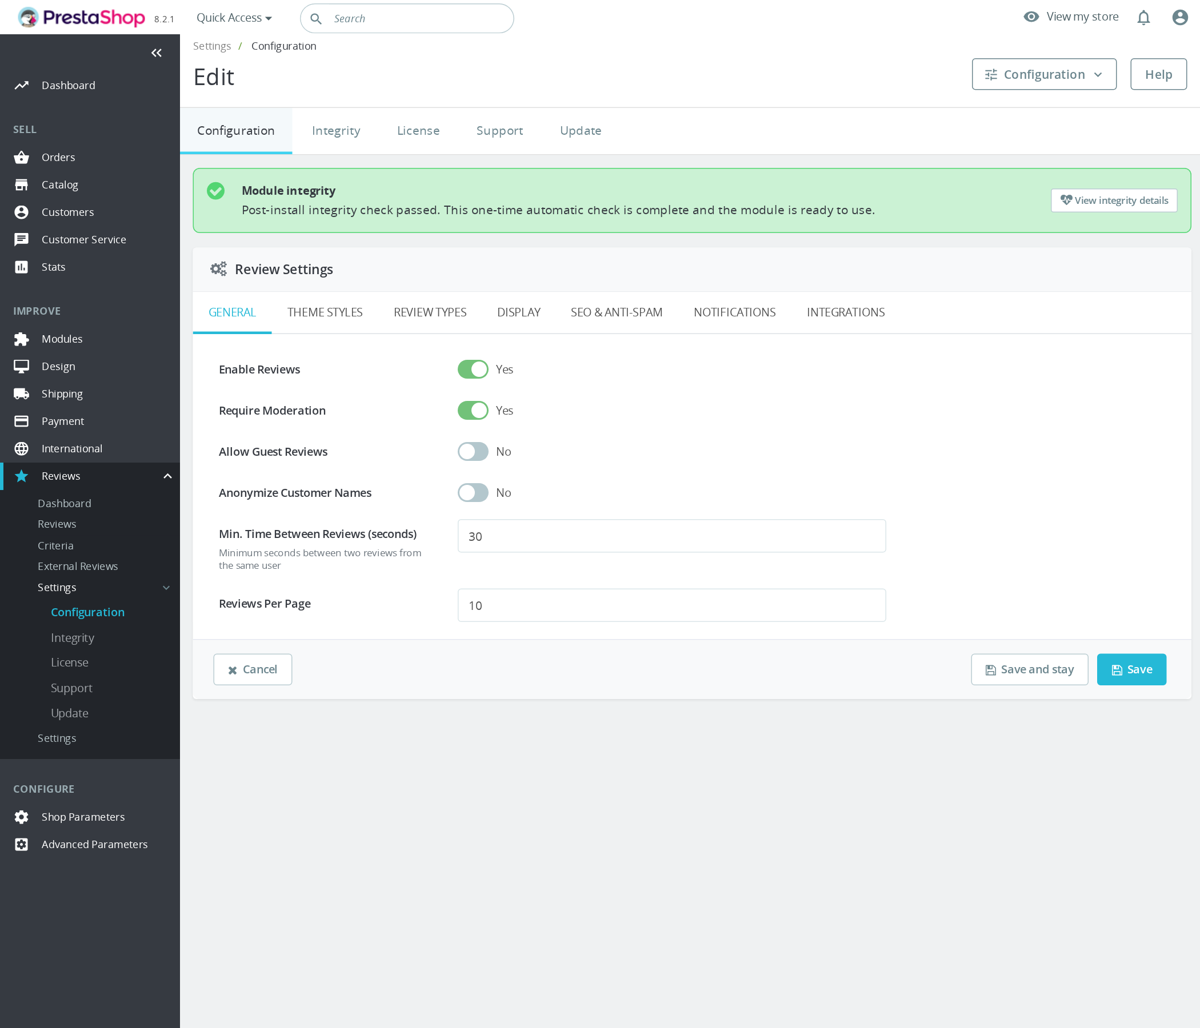This screenshot has width=1200, height=1028.
Task: Open the SEO & Anti-Spam tab
Action: click(617, 312)
